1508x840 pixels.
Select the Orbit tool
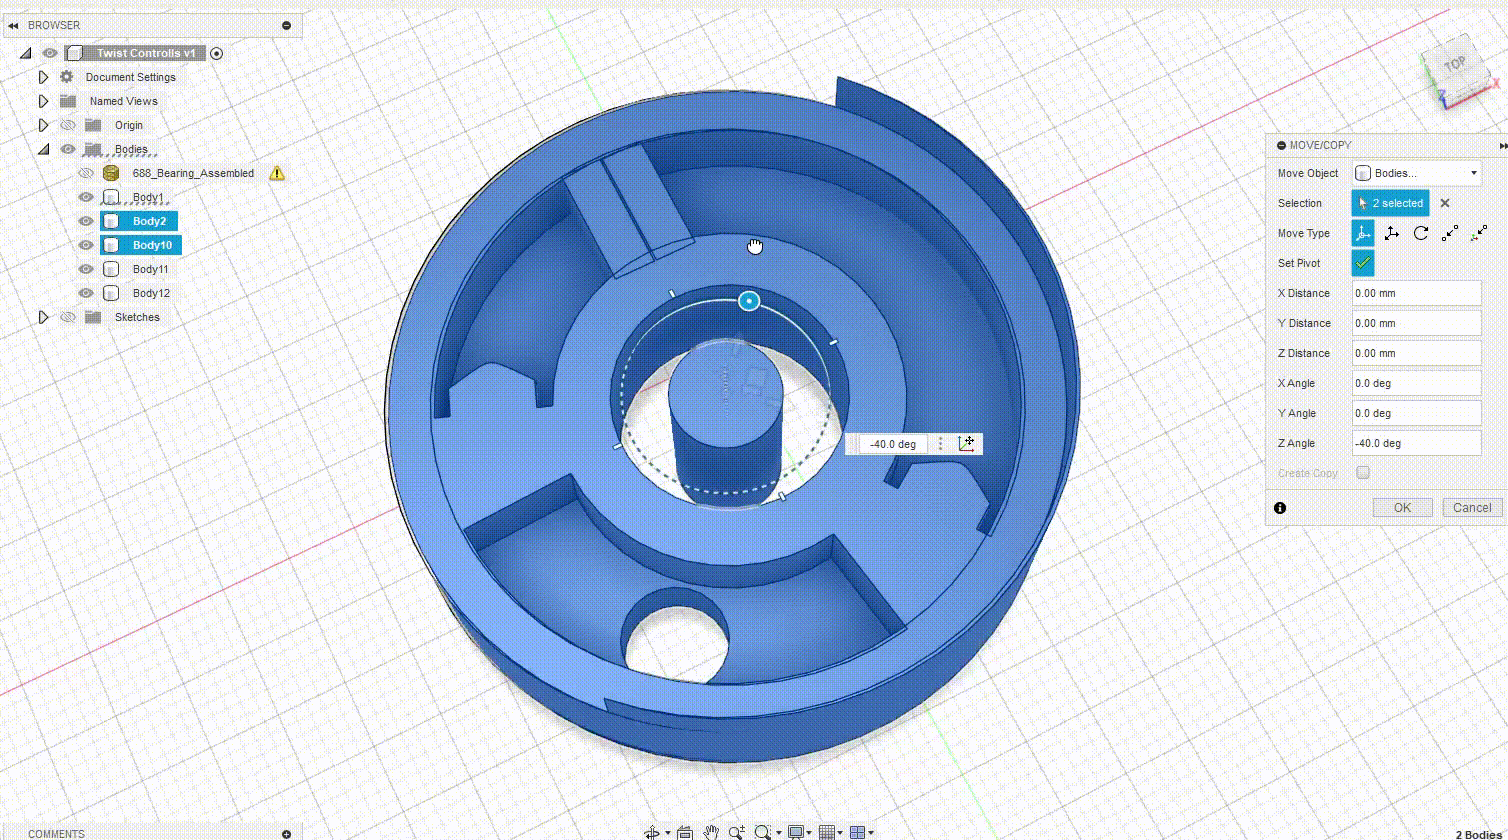pos(653,831)
